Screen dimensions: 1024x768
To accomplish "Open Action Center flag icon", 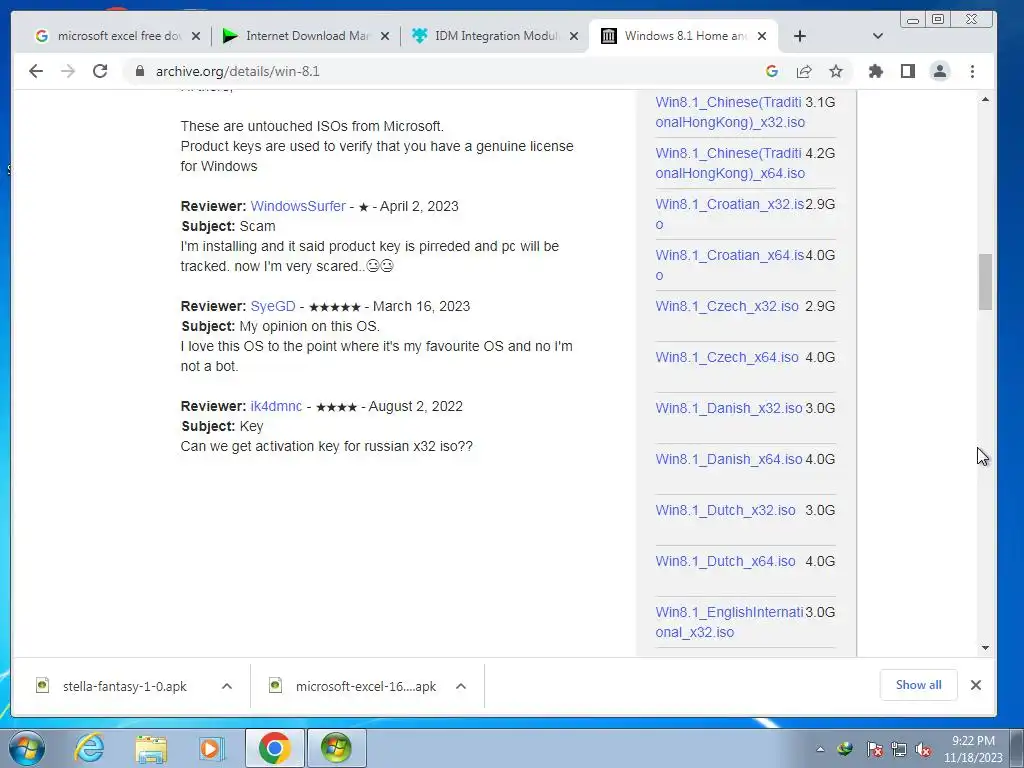I will 874,749.
